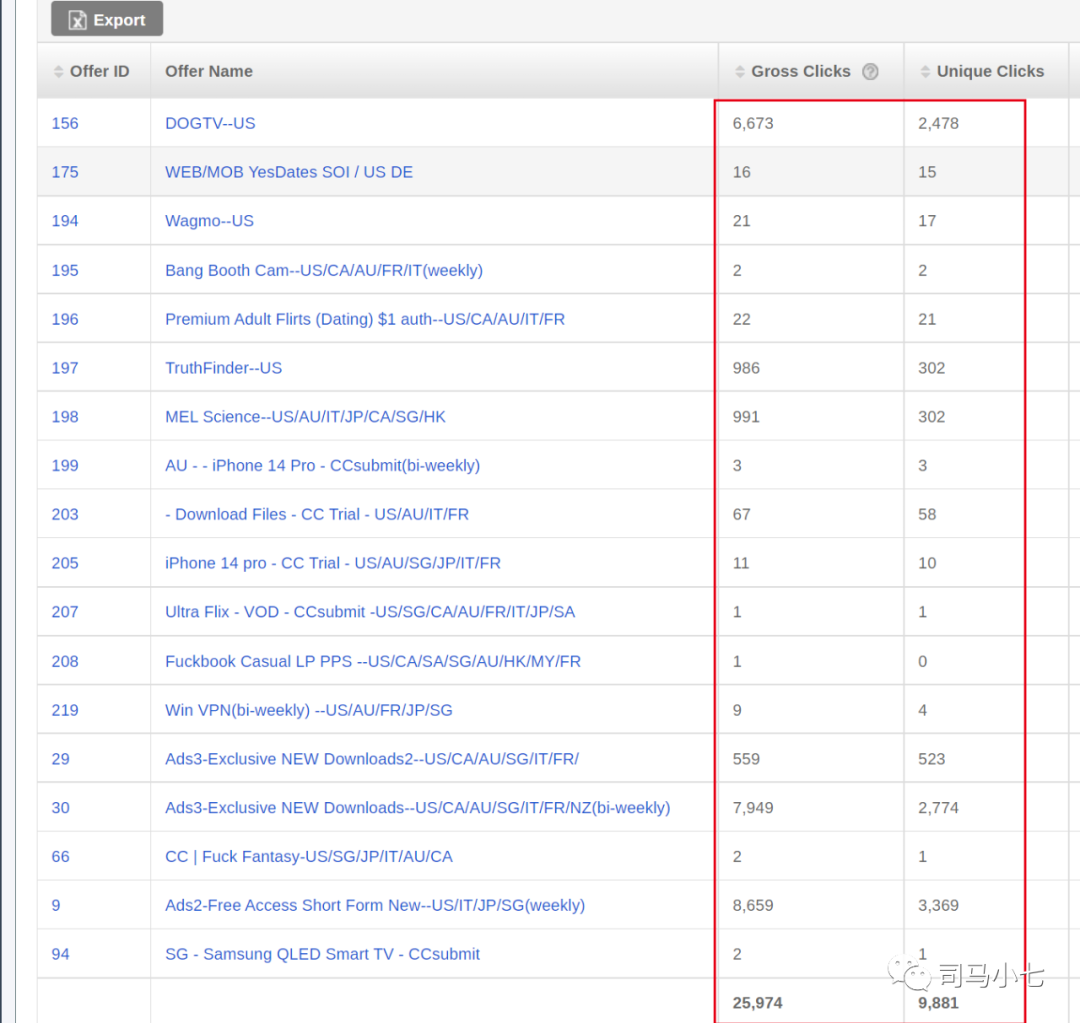This screenshot has height=1023, width=1080.
Task: Open Ads3-Exclusive NEW Downloads NZ(bi-weekly) offer
Action: coord(417,807)
